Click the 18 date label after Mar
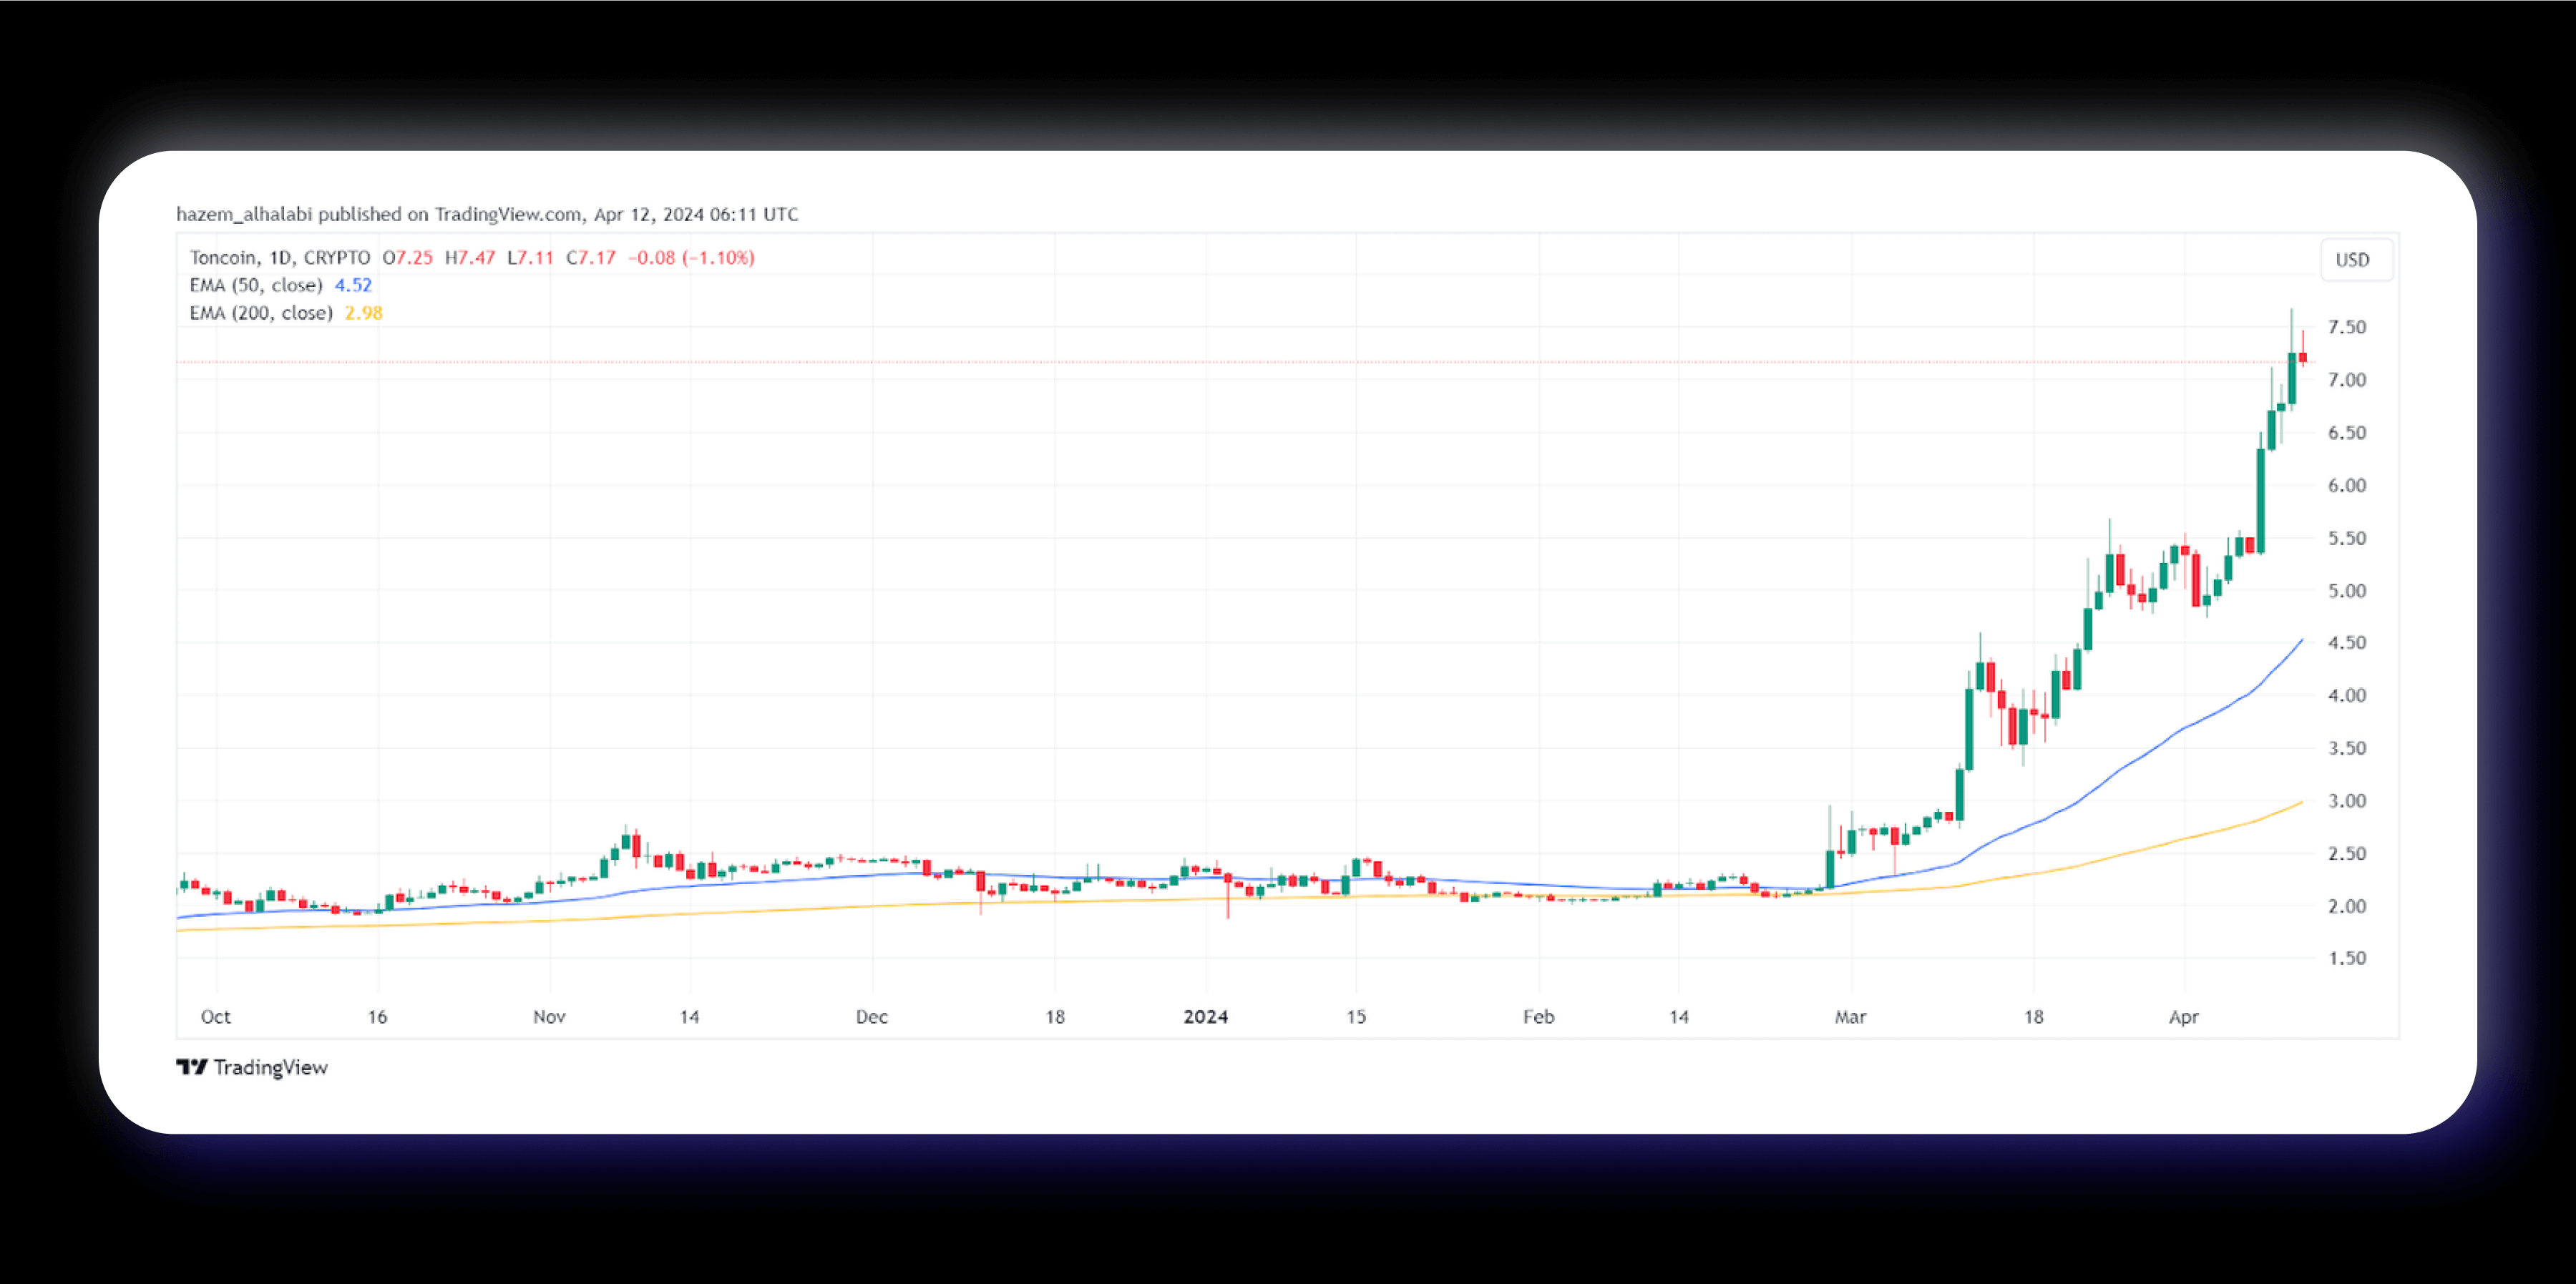This screenshot has height=1284, width=2576. pos(2034,1017)
